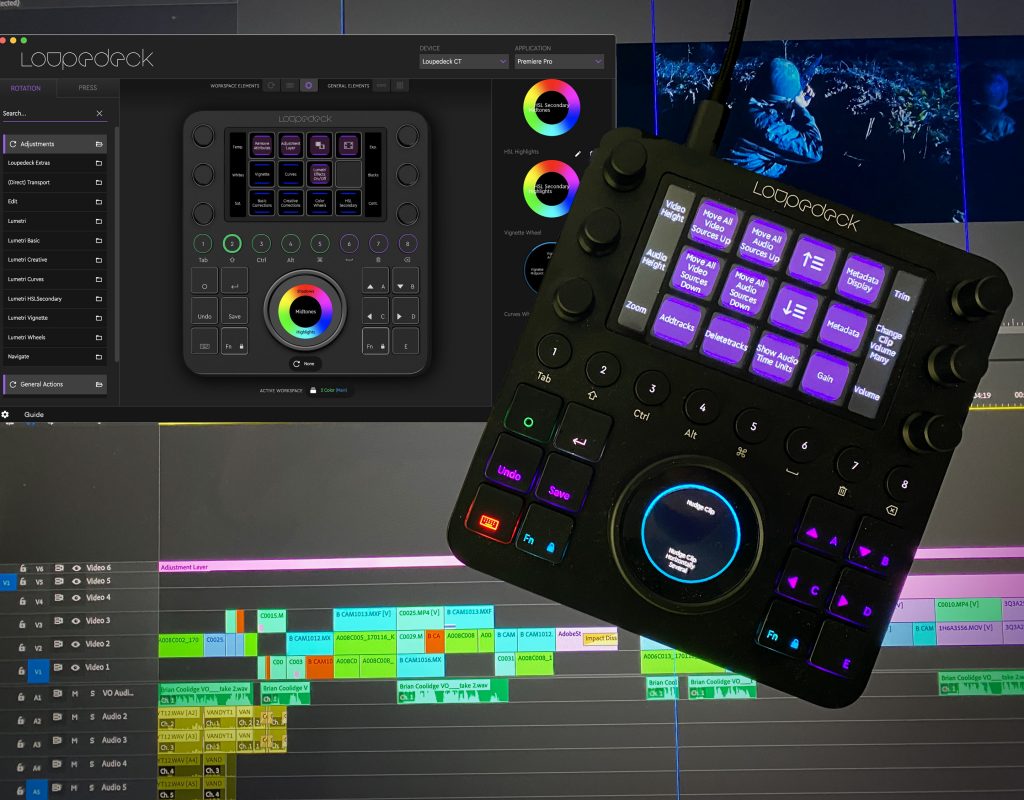Open the Guide link
The image size is (1024, 800).
tap(34, 414)
